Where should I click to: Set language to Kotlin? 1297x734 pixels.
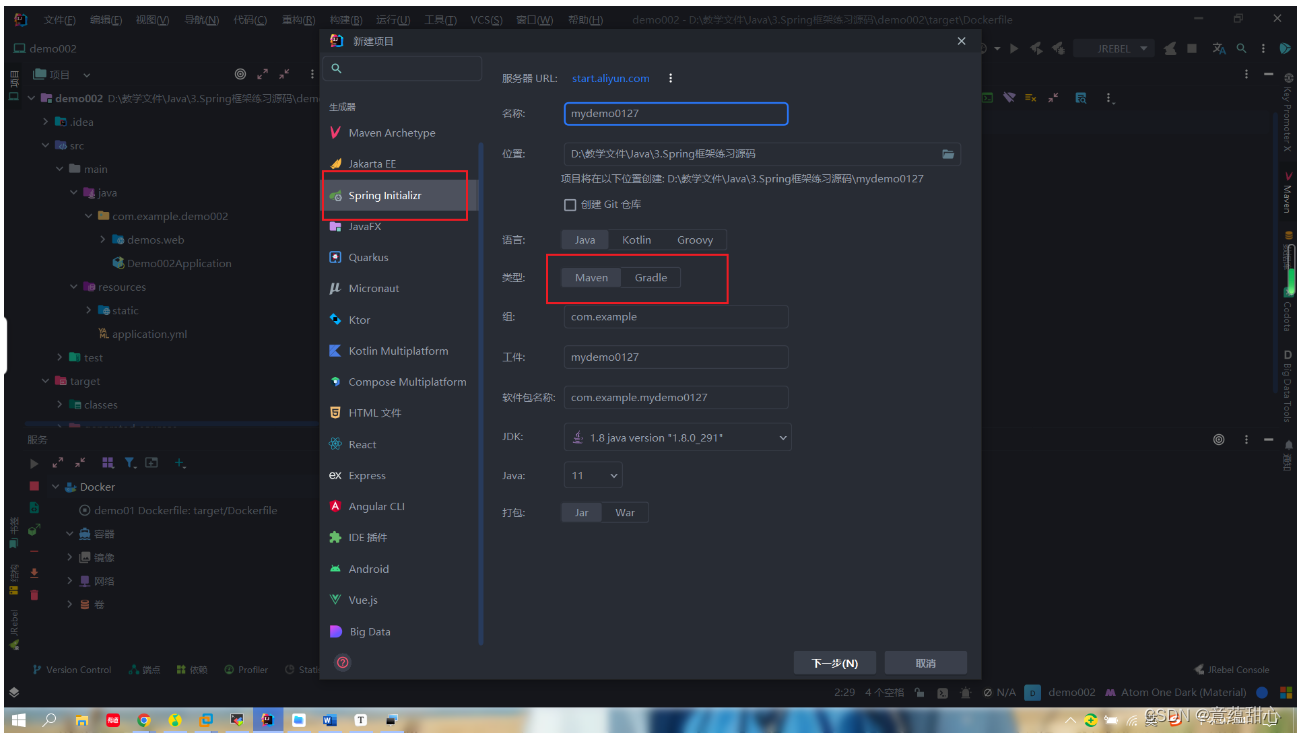click(x=637, y=240)
